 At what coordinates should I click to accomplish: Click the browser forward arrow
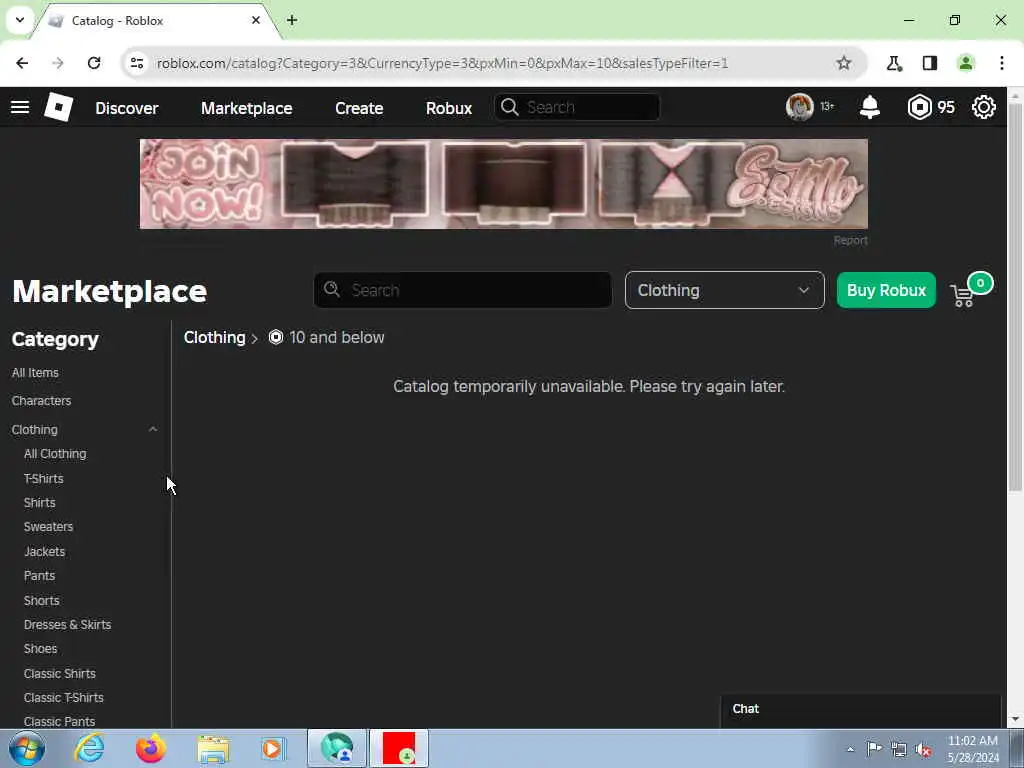pyautogui.click(x=58, y=63)
